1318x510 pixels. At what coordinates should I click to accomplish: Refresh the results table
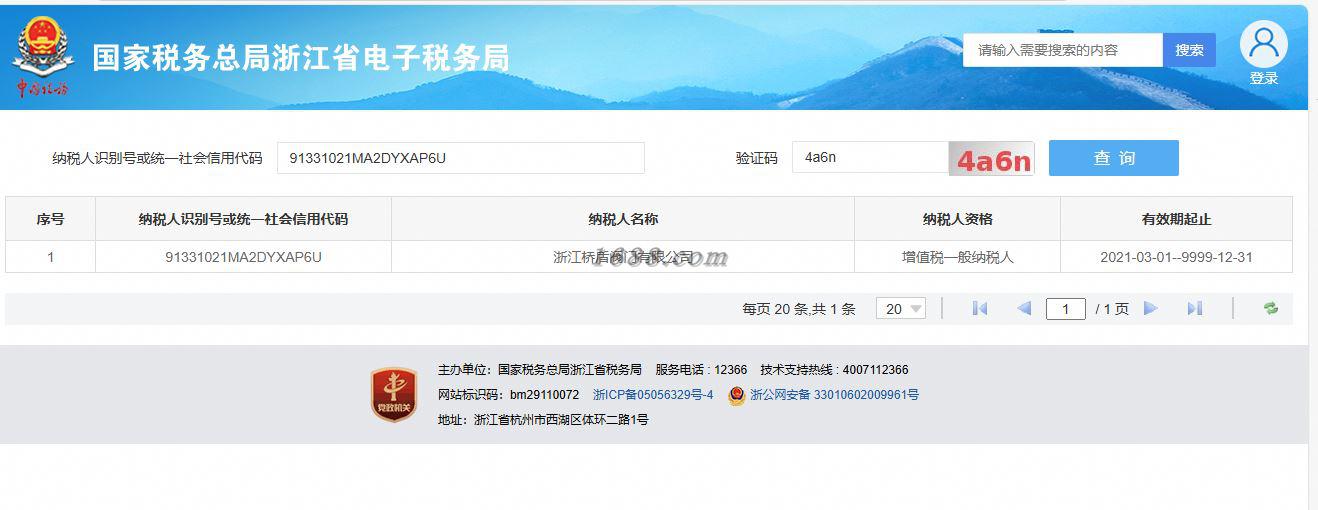point(1270,309)
